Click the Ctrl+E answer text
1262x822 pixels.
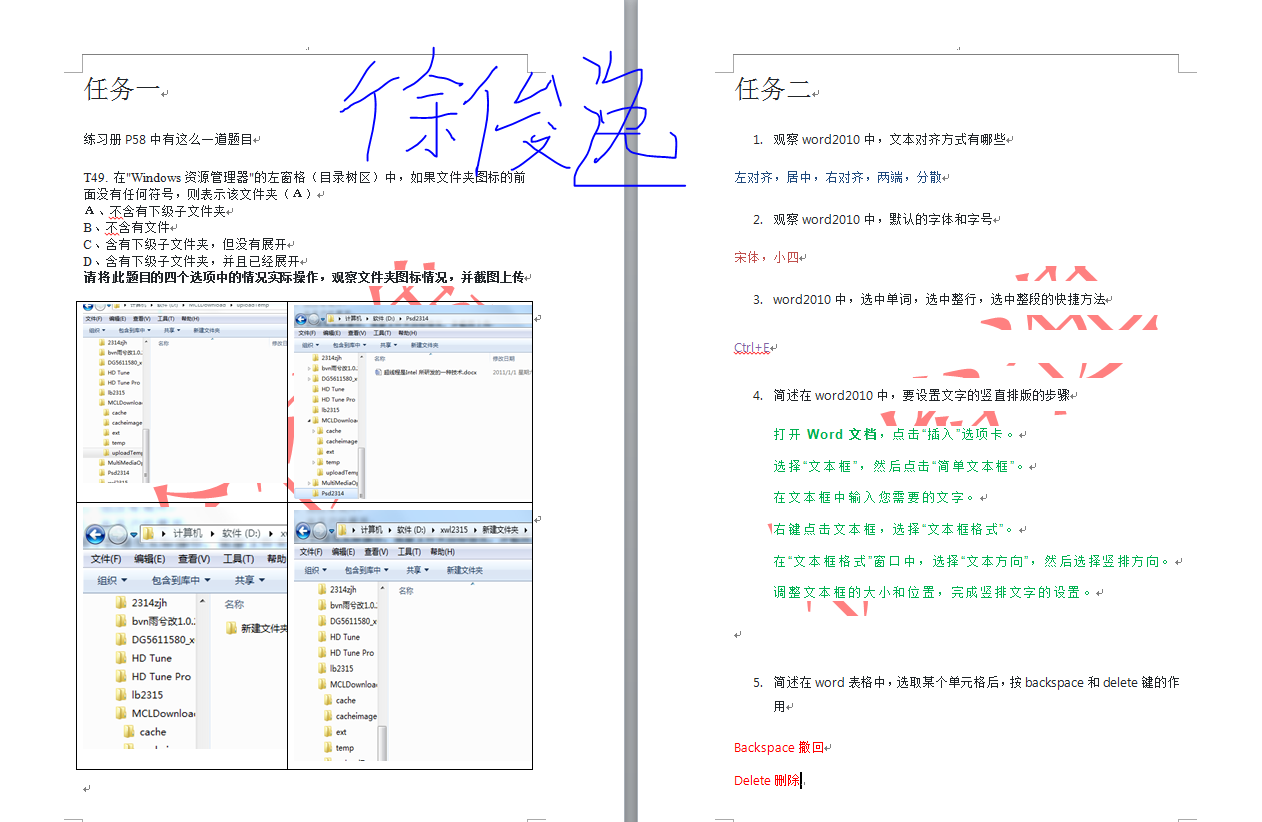coord(752,348)
